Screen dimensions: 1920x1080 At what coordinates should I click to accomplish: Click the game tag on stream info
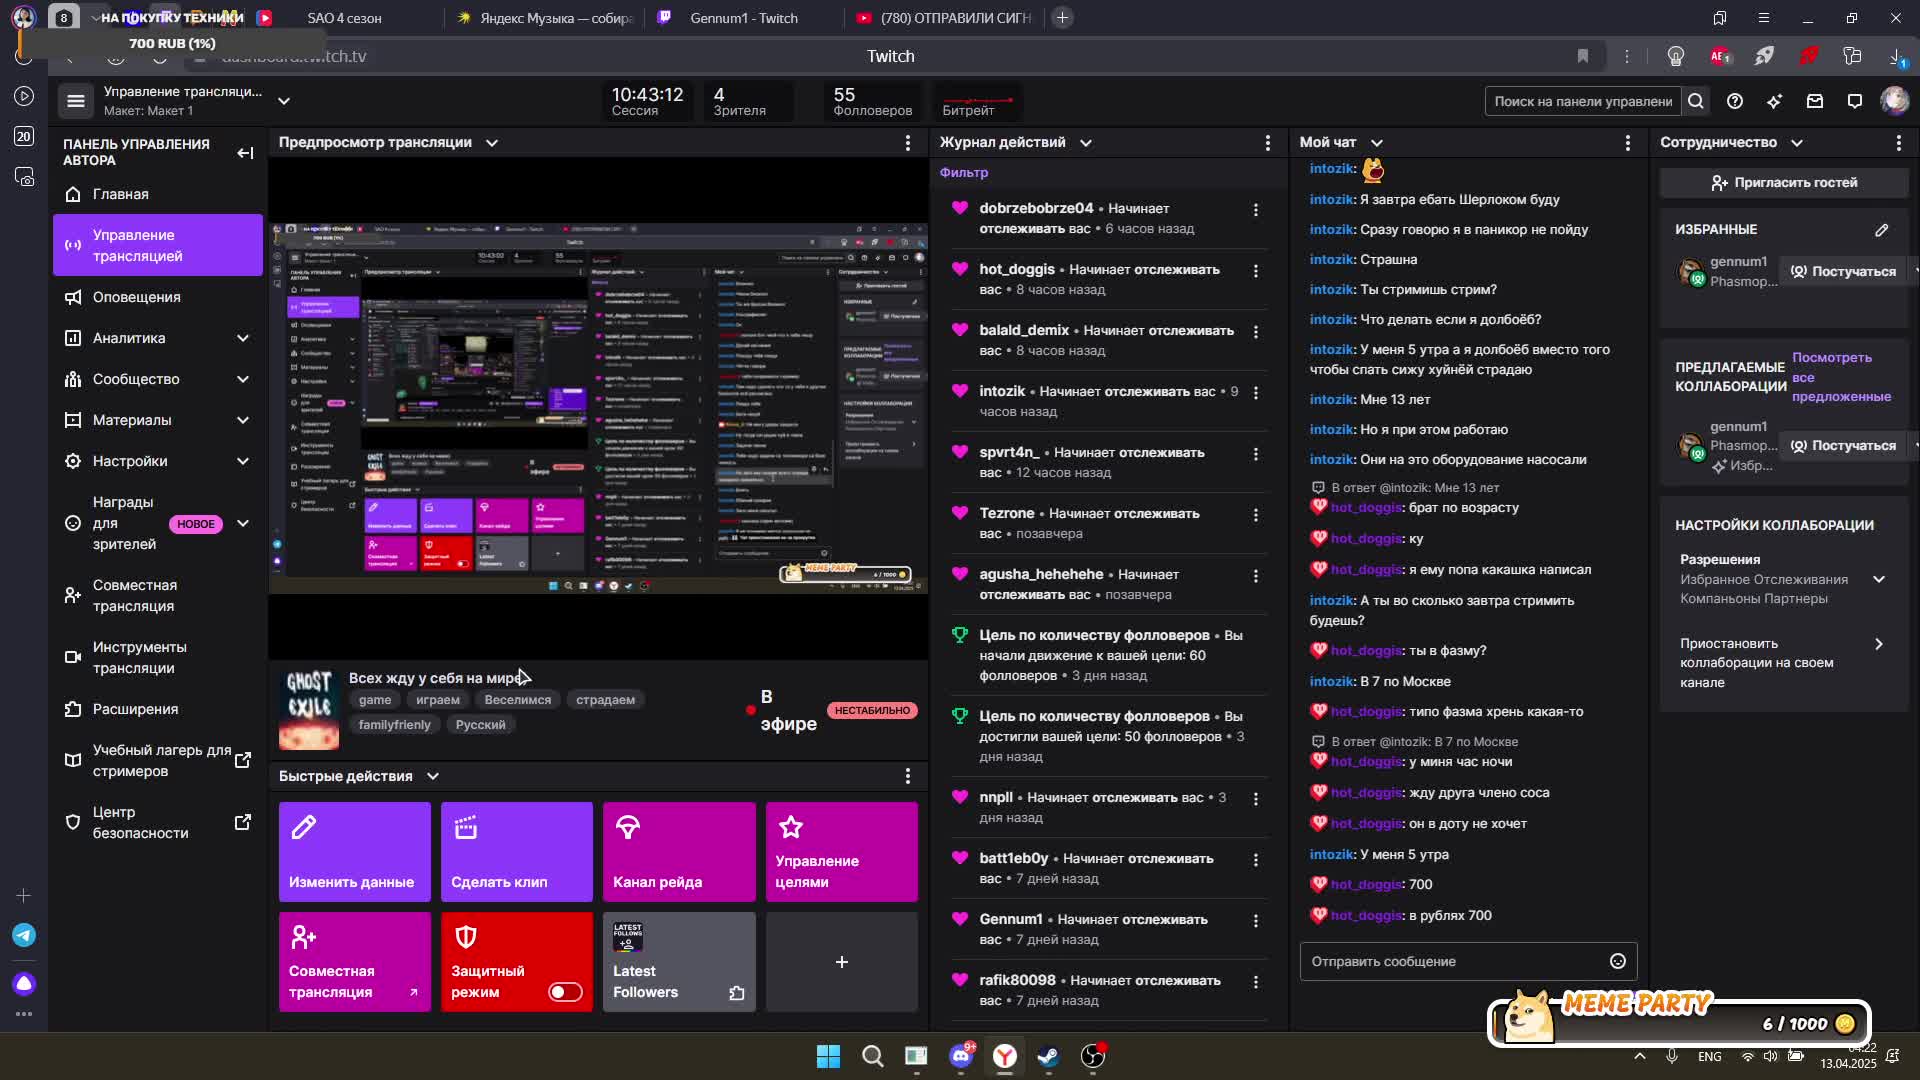375,700
